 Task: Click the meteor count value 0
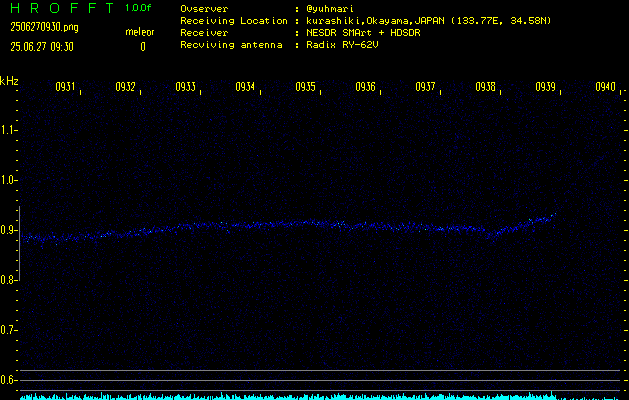point(143,47)
